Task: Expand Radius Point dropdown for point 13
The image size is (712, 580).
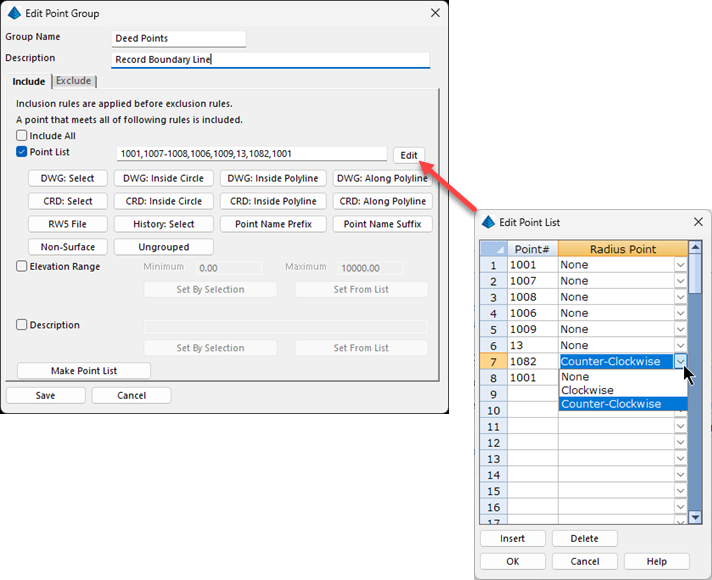Action: pos(680,344)
